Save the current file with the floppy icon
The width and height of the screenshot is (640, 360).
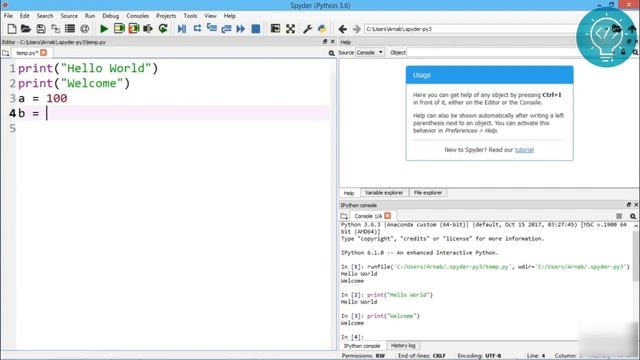click(x=41, y=29)
